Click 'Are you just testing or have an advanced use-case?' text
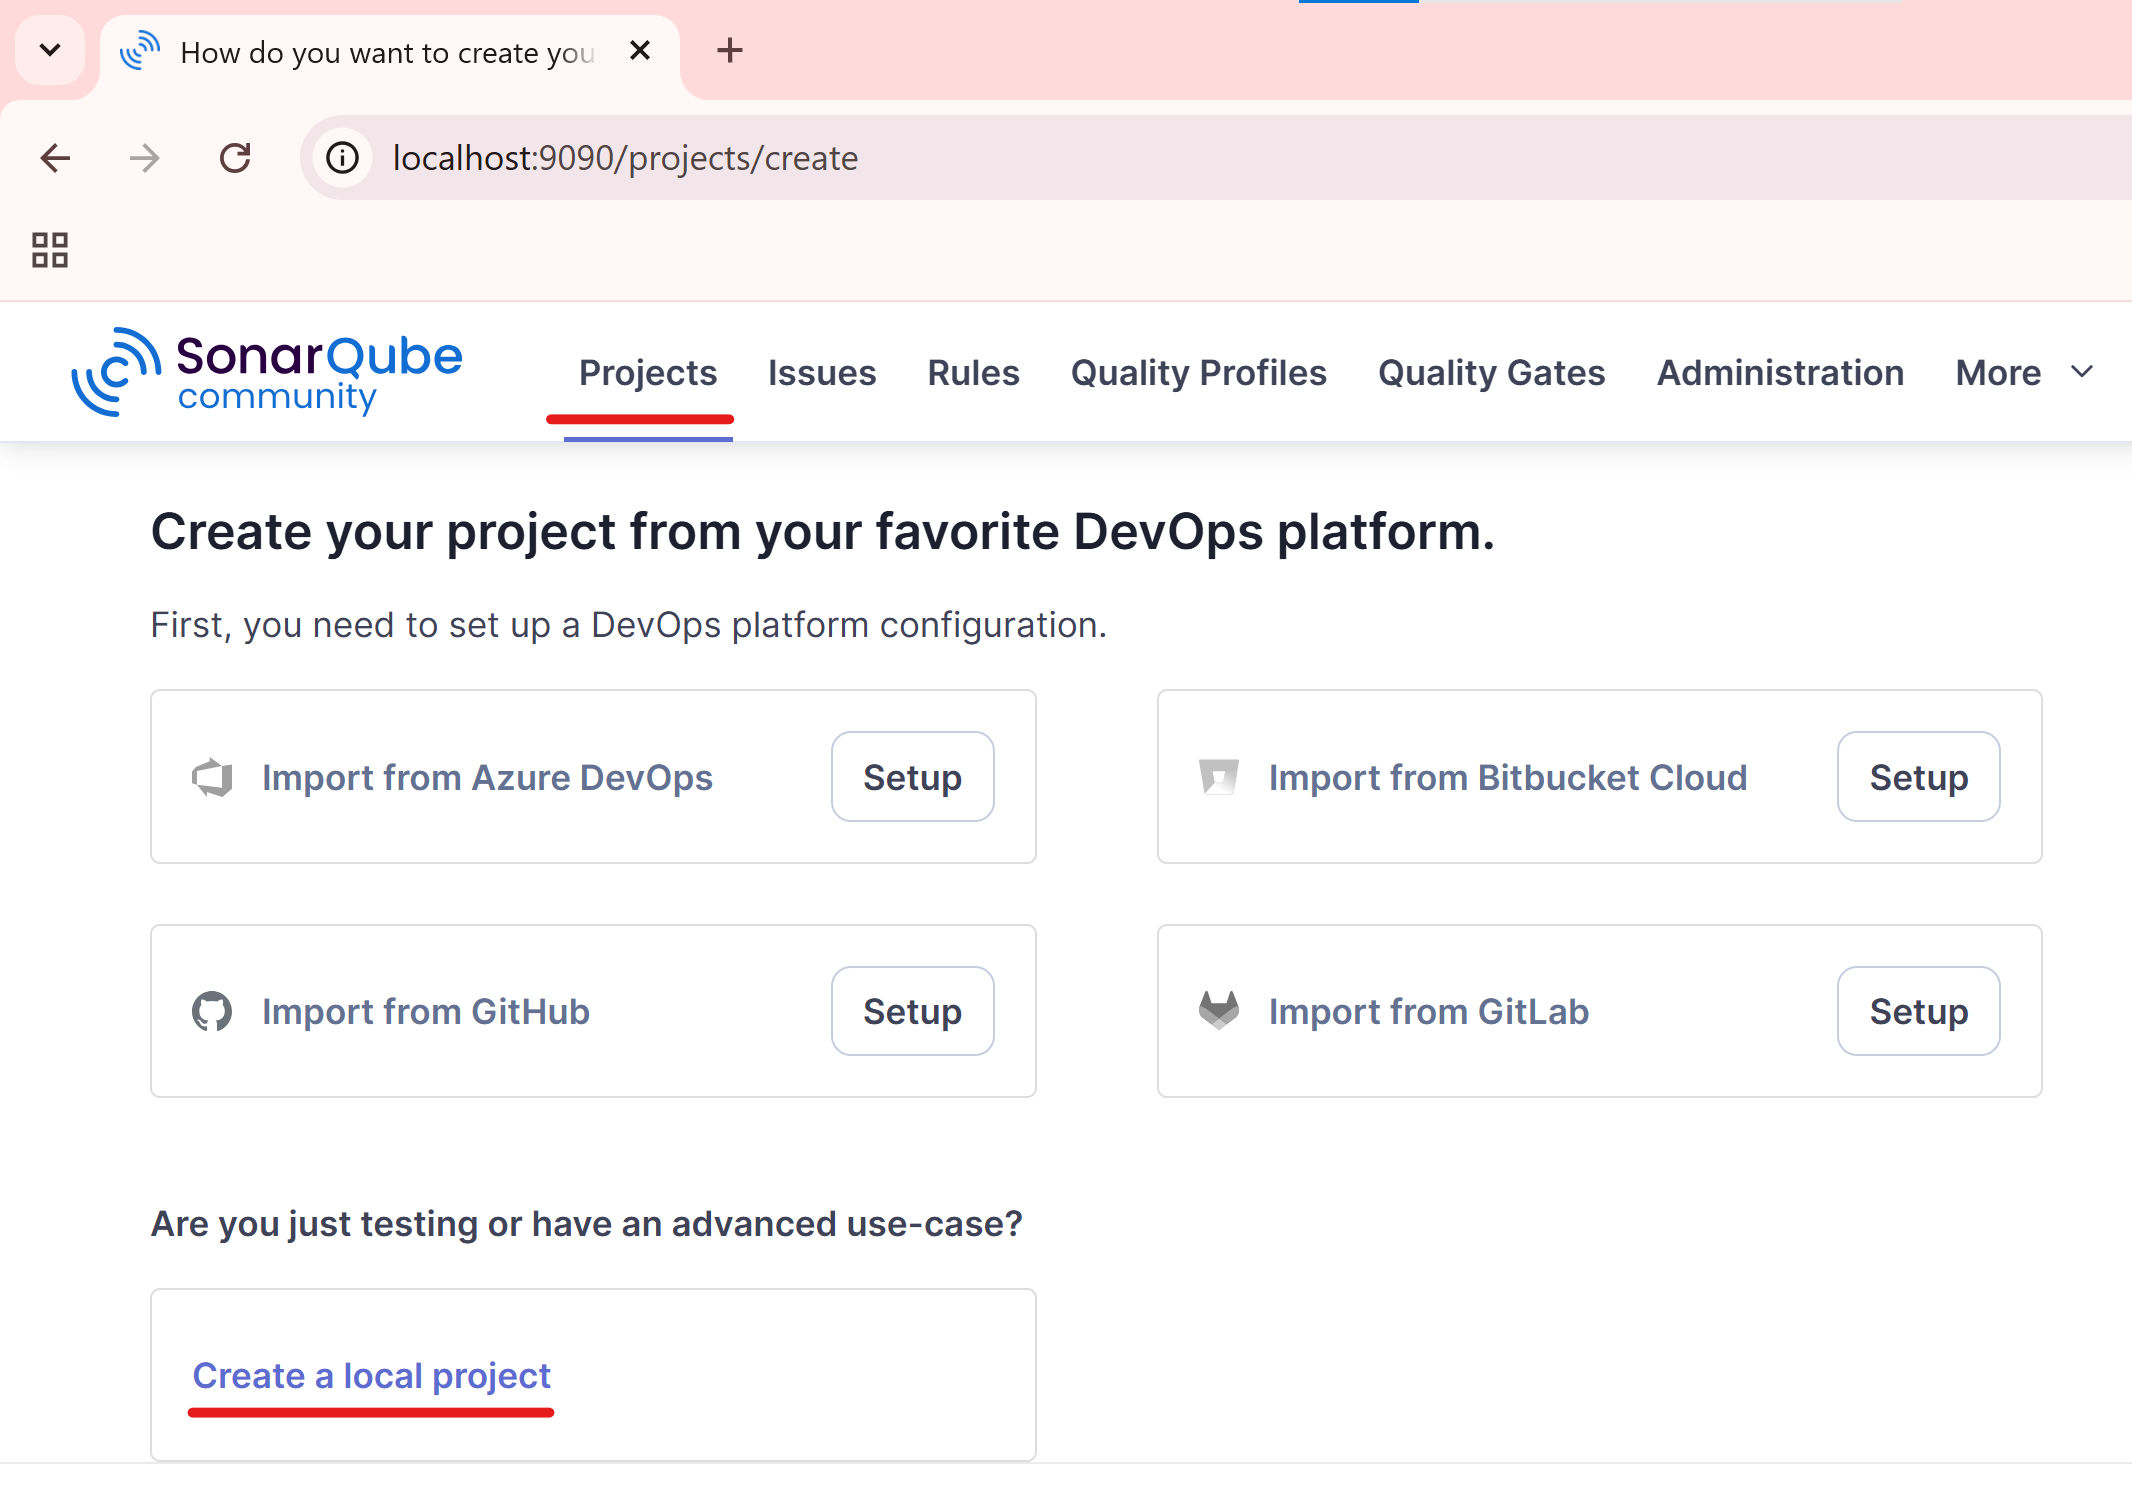This screenshot has height=1490, width=2132. coord(587,1224)
